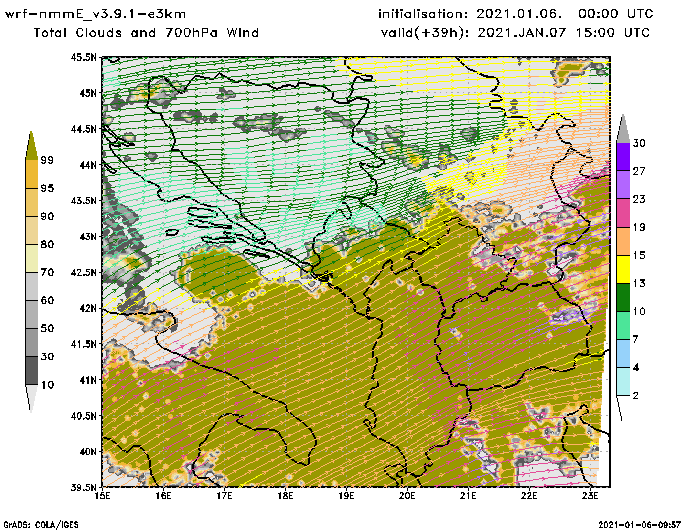Click the "40.5N" latitude label
The height and width of the screenshot is (530, 700).
83,416
